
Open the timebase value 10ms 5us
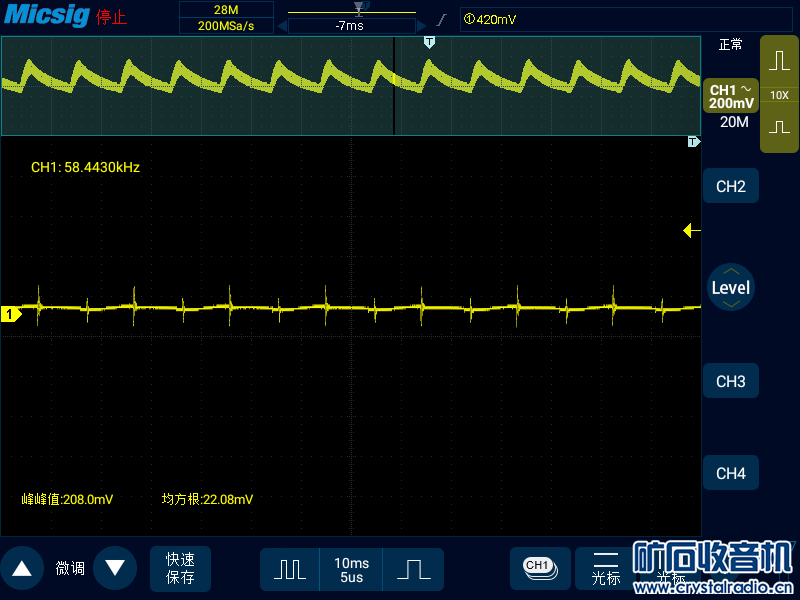click(x=351, y=569)
